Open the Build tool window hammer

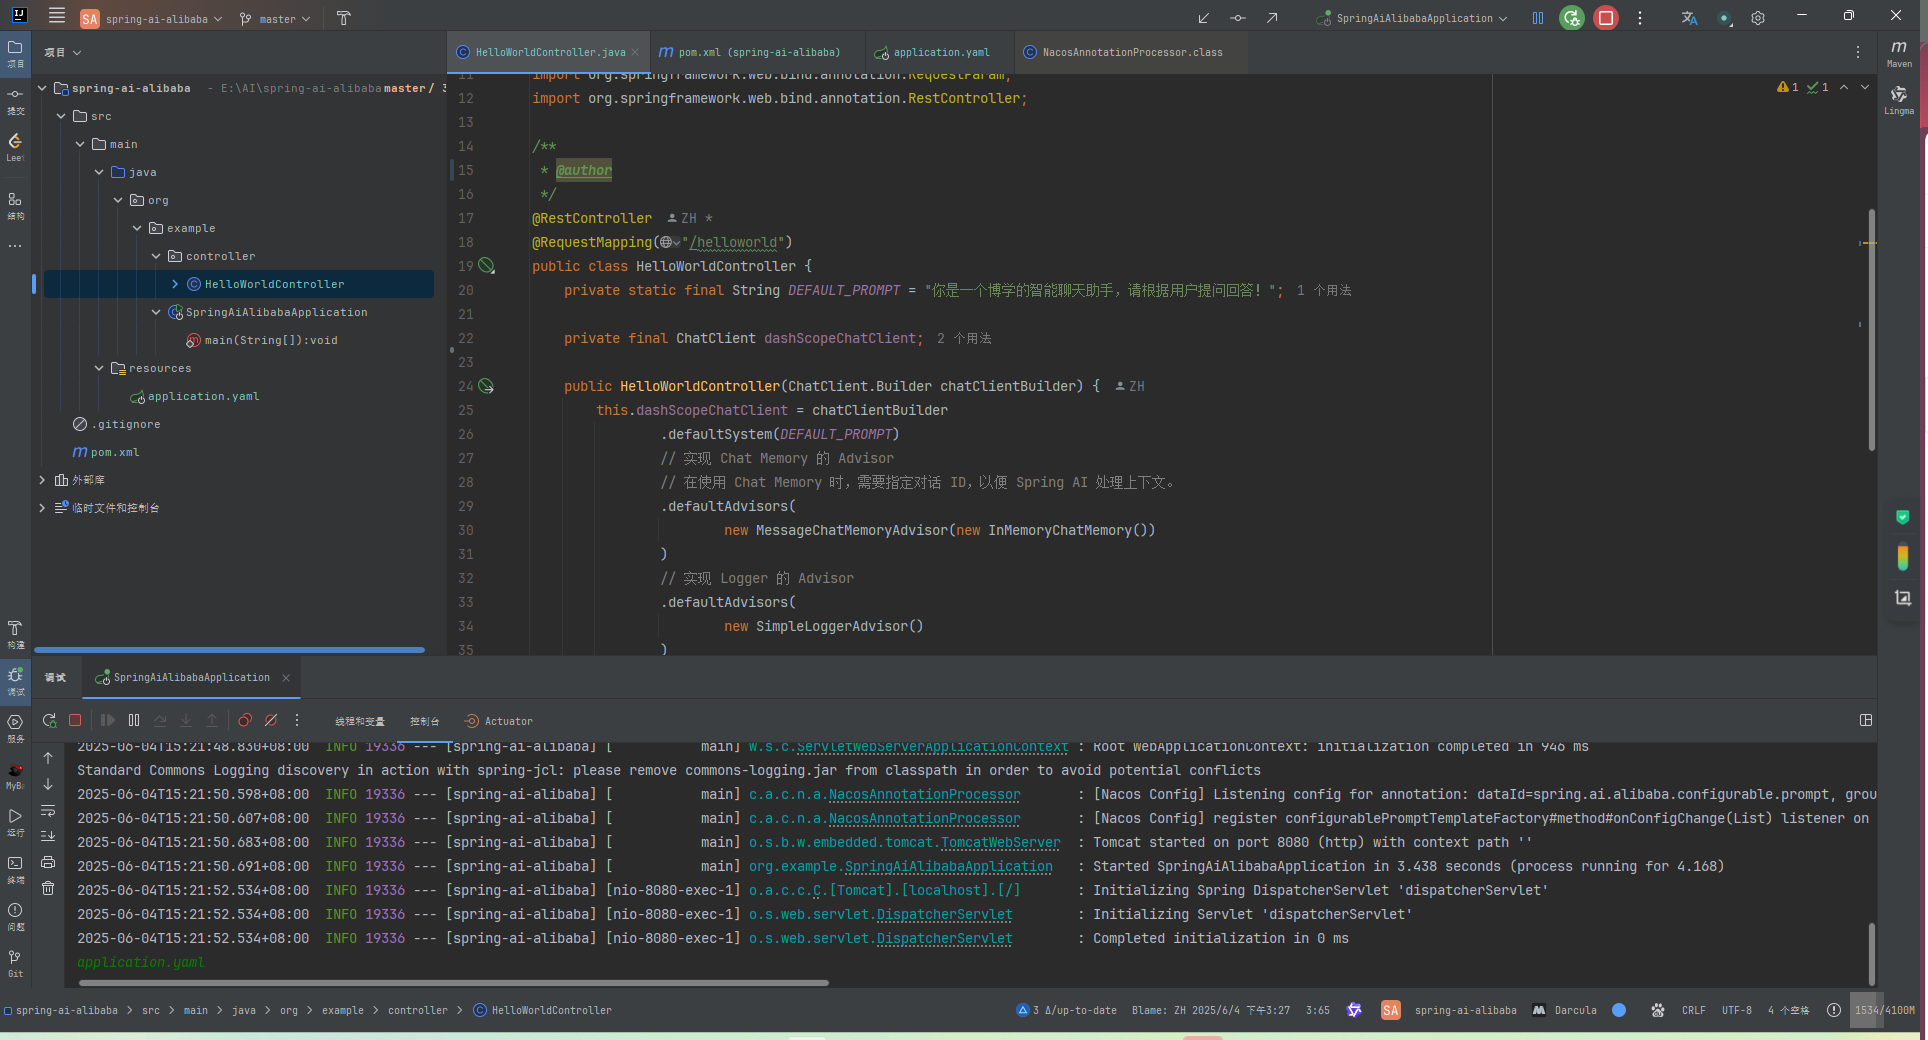point(15,634)
